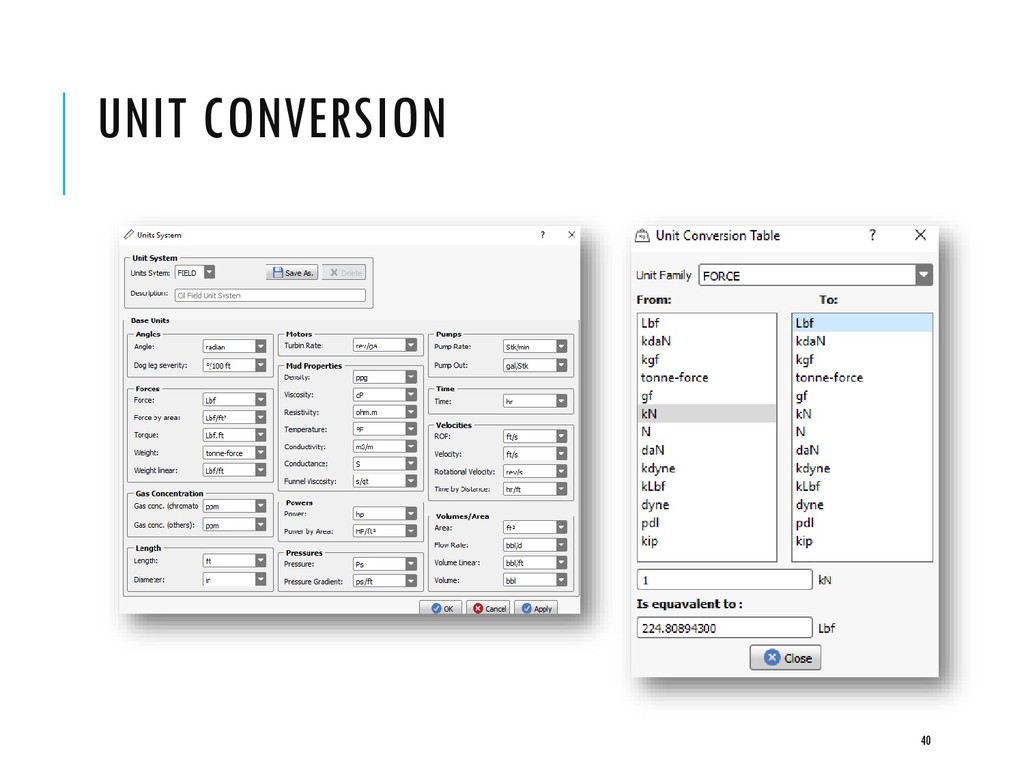The height and width of the screenshot is (768, 1024).
Task: Click the Unit Conversion Table title icon
Action: [x=643, y=235]
